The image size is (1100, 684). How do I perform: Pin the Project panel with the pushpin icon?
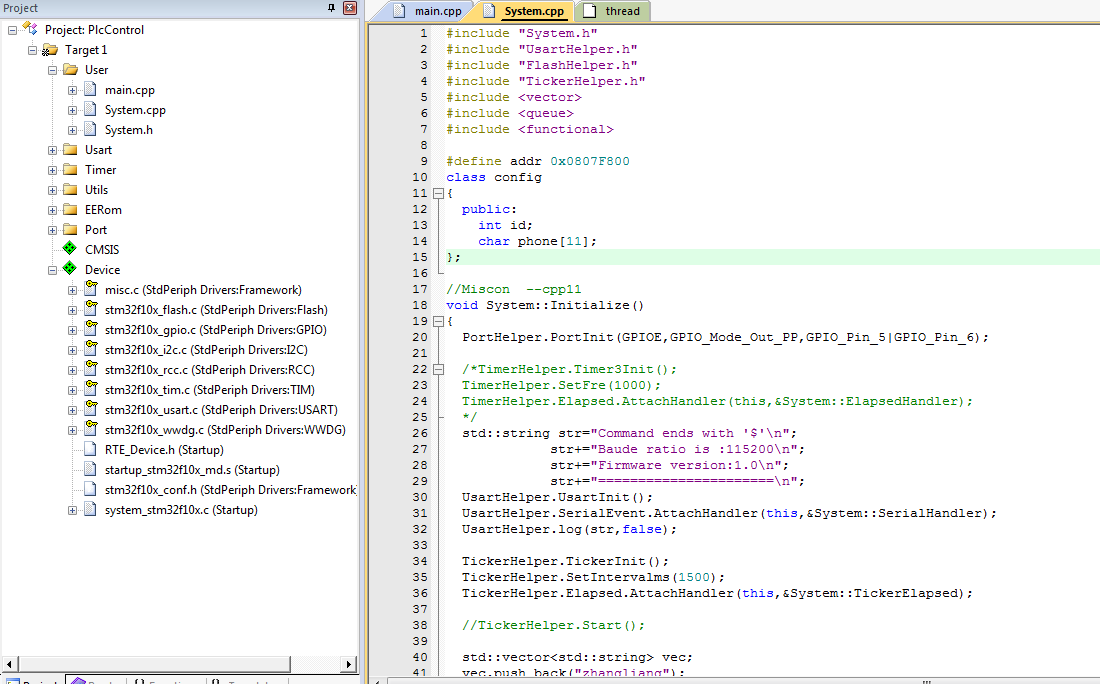click(332, 8)
